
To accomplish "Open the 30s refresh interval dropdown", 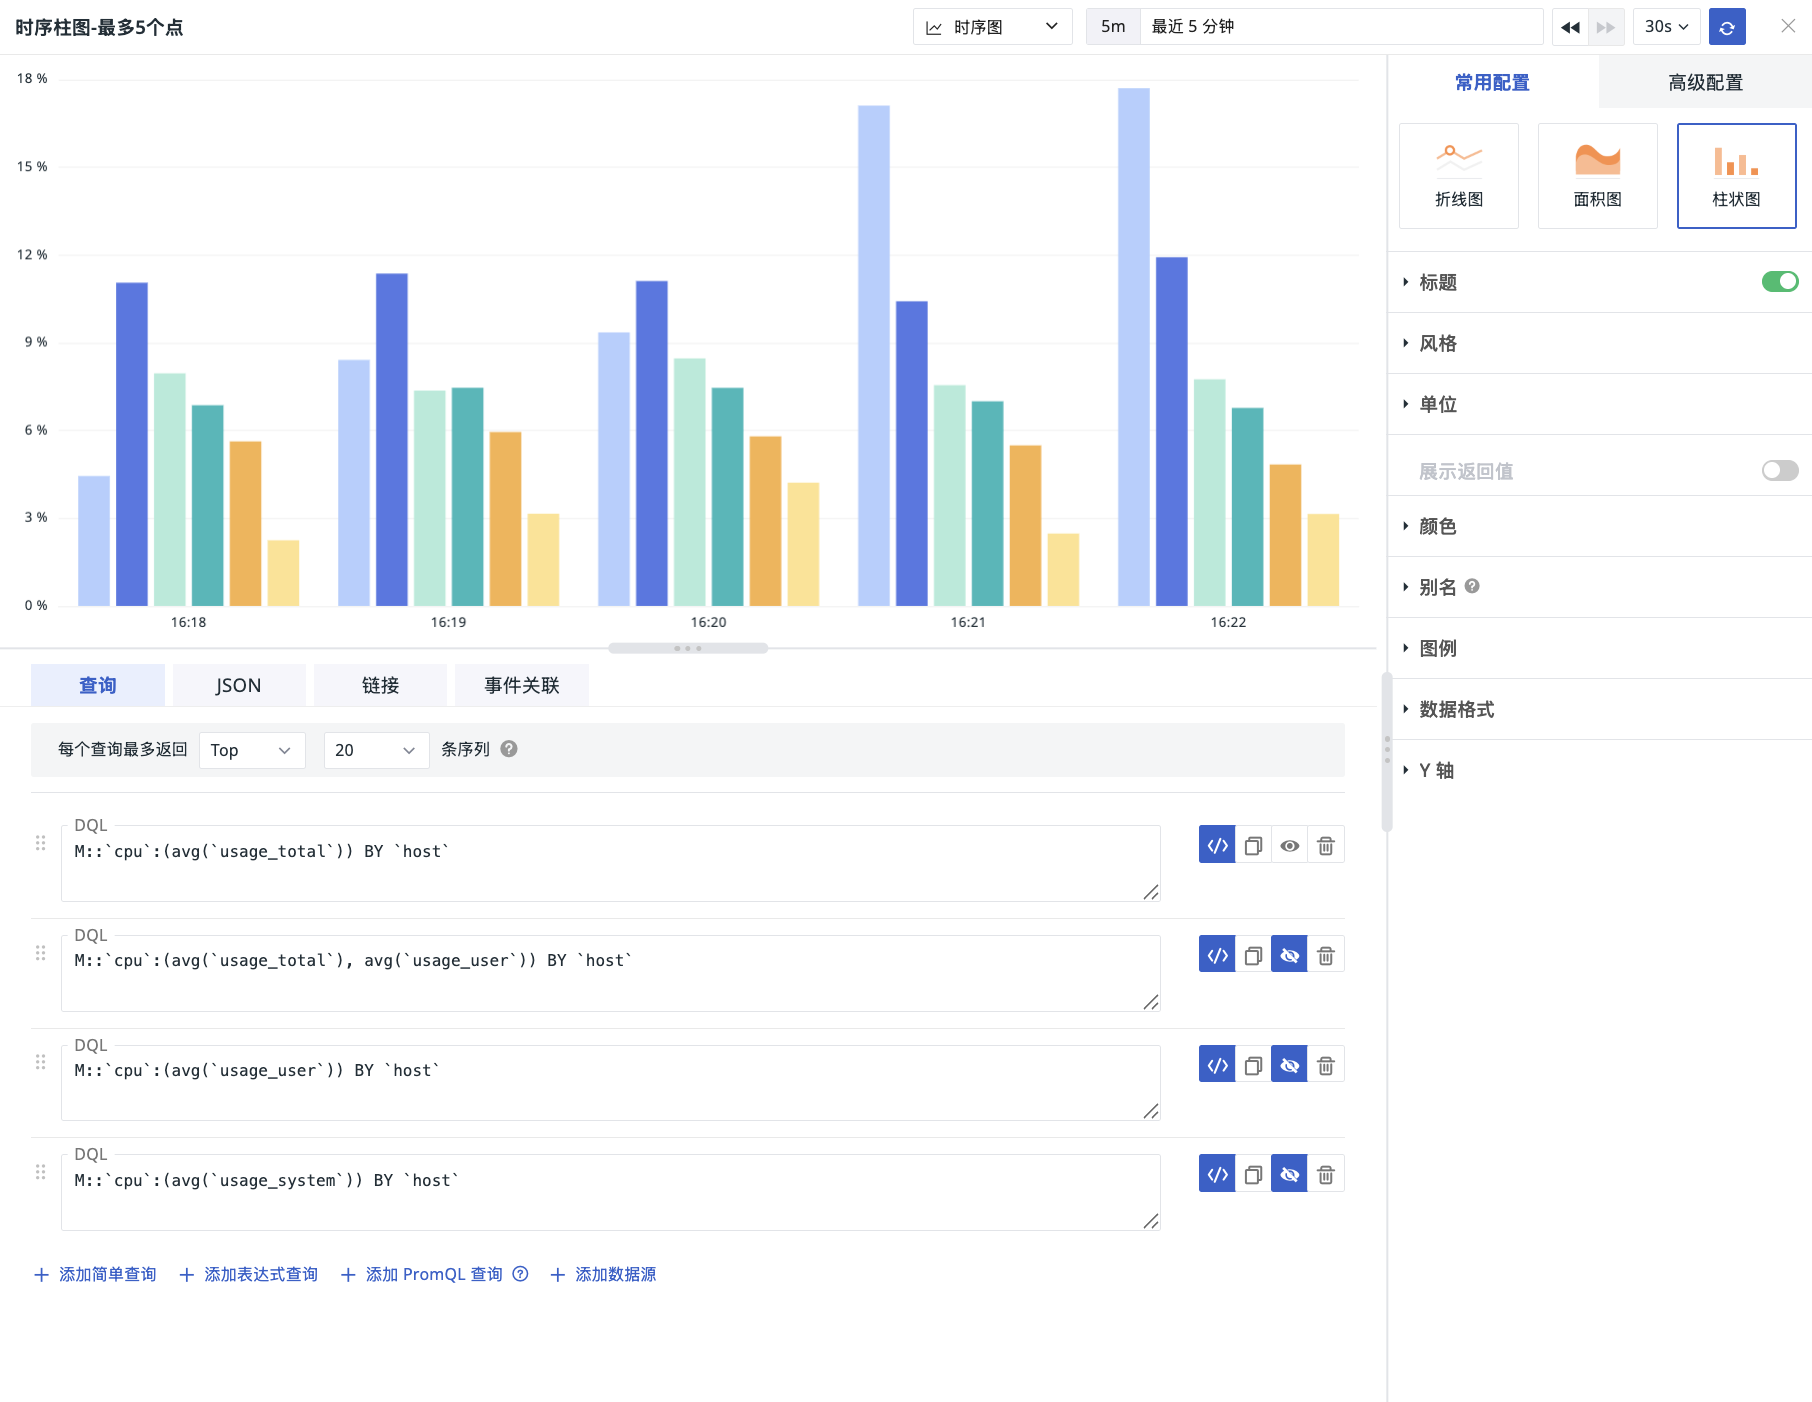I will [x=1667, y=27].
